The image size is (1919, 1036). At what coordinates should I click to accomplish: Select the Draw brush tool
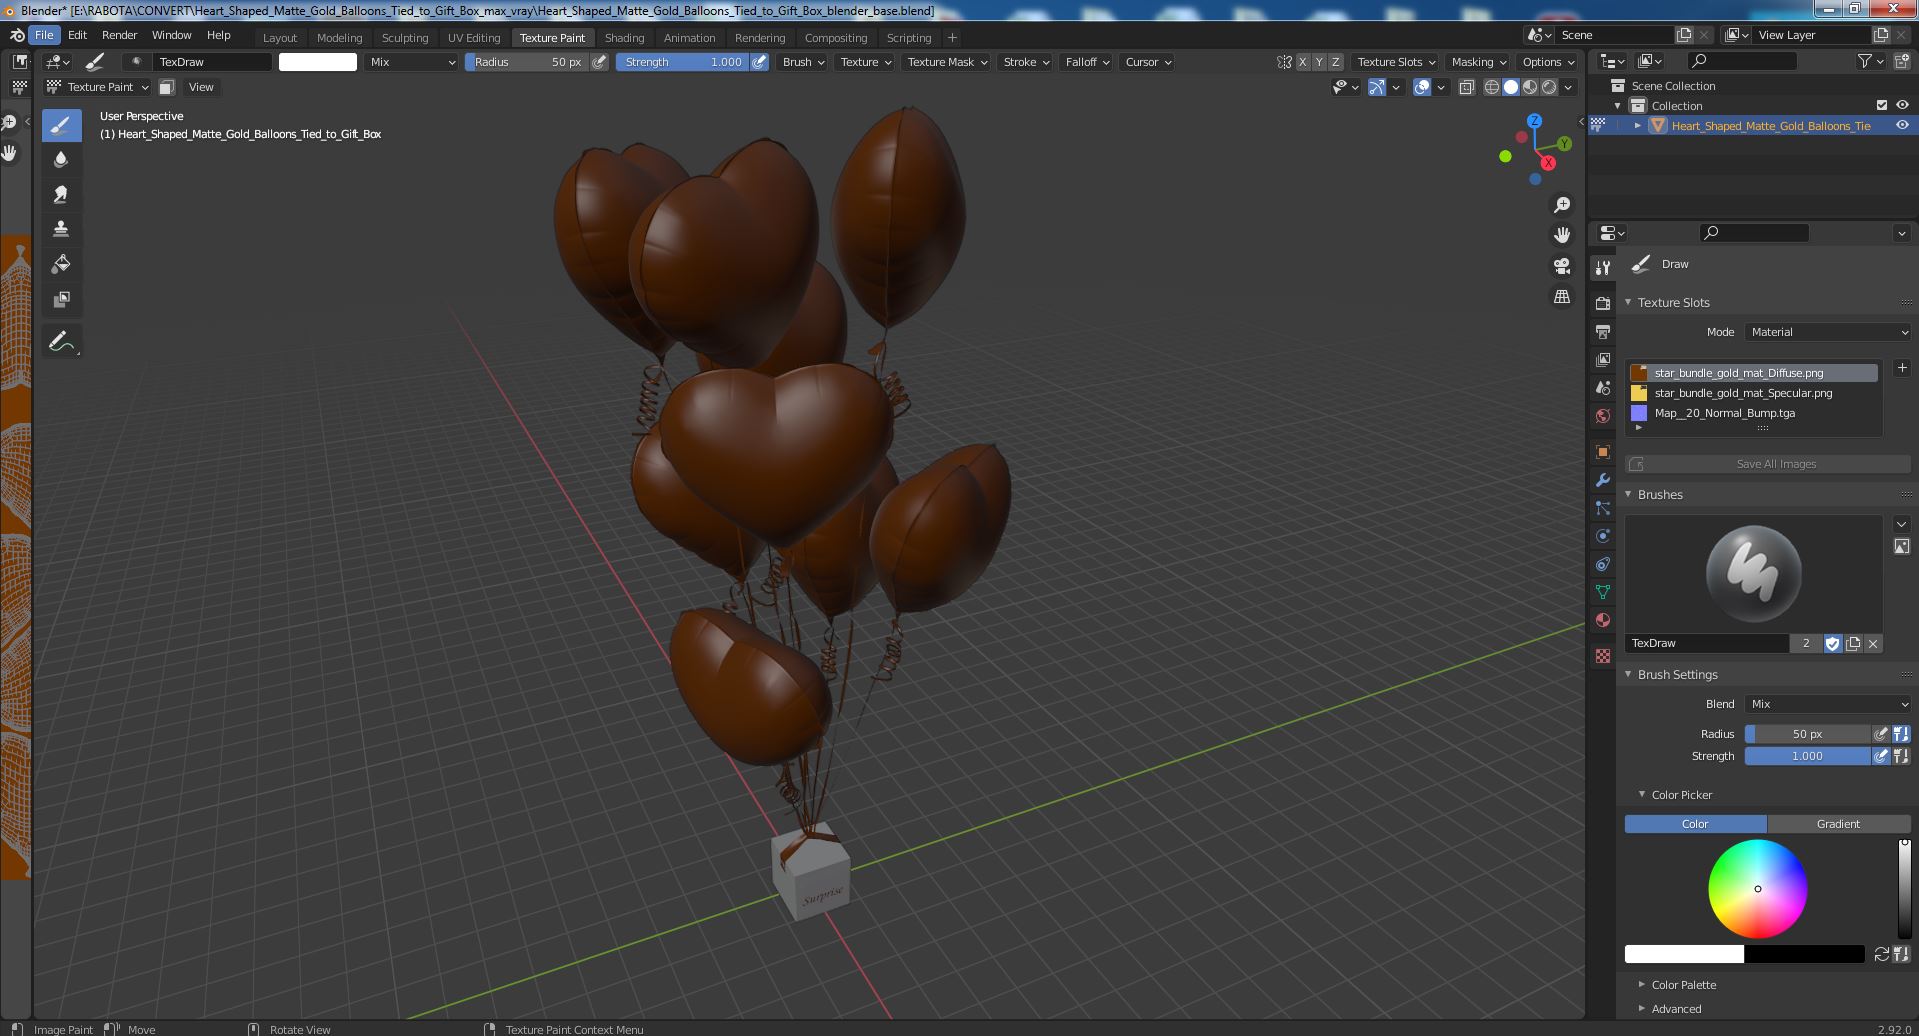click(x=61, y=125)
